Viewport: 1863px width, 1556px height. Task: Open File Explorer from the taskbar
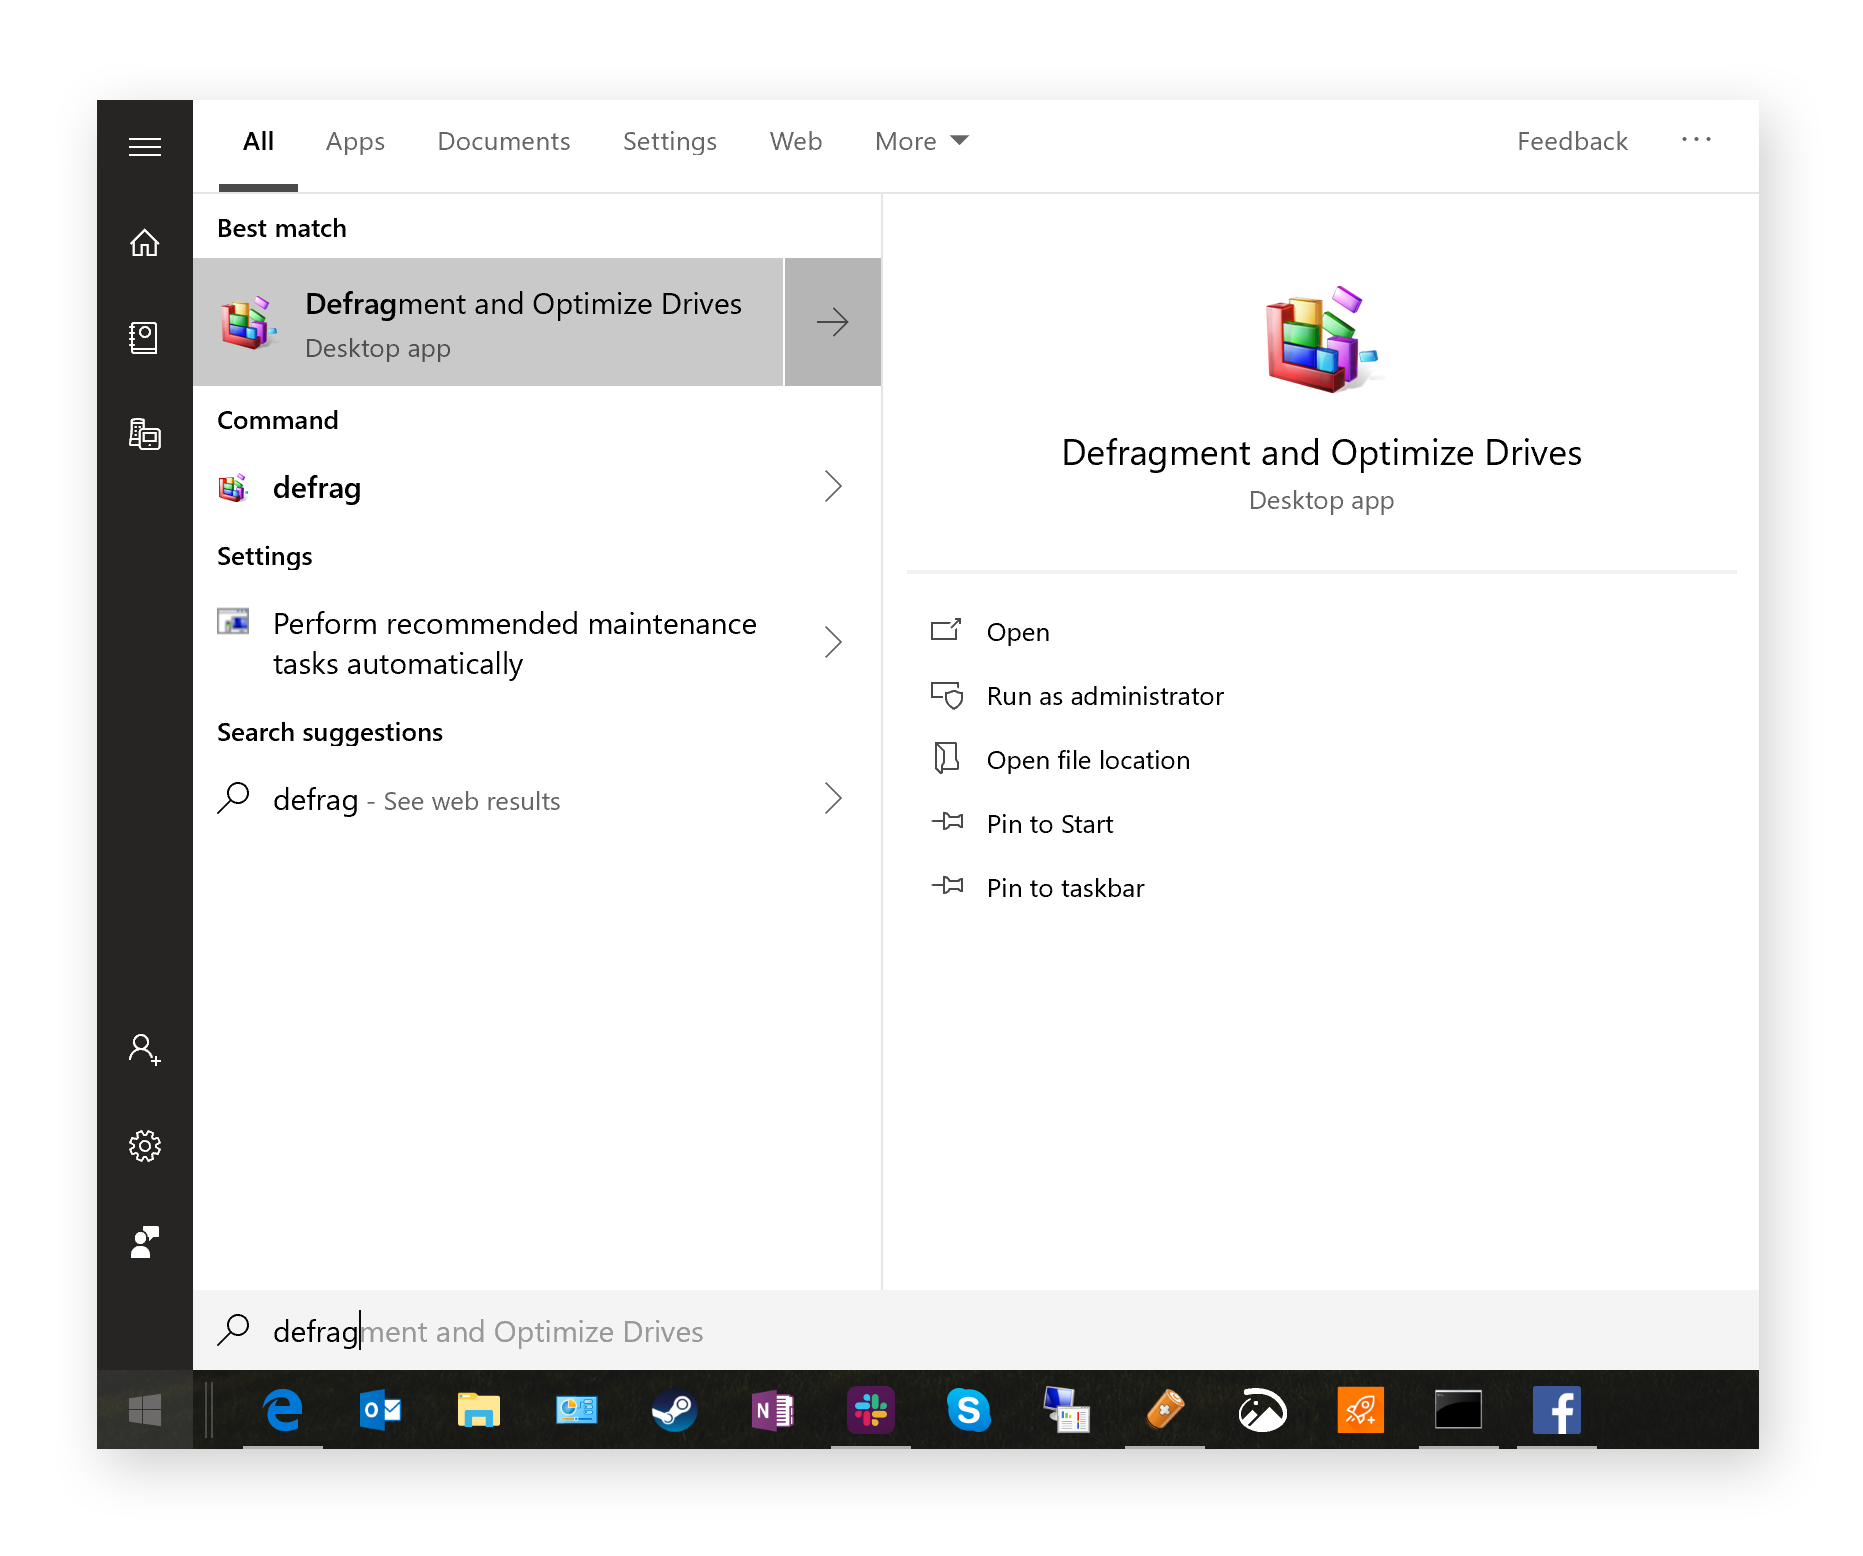pos(479,1410)
